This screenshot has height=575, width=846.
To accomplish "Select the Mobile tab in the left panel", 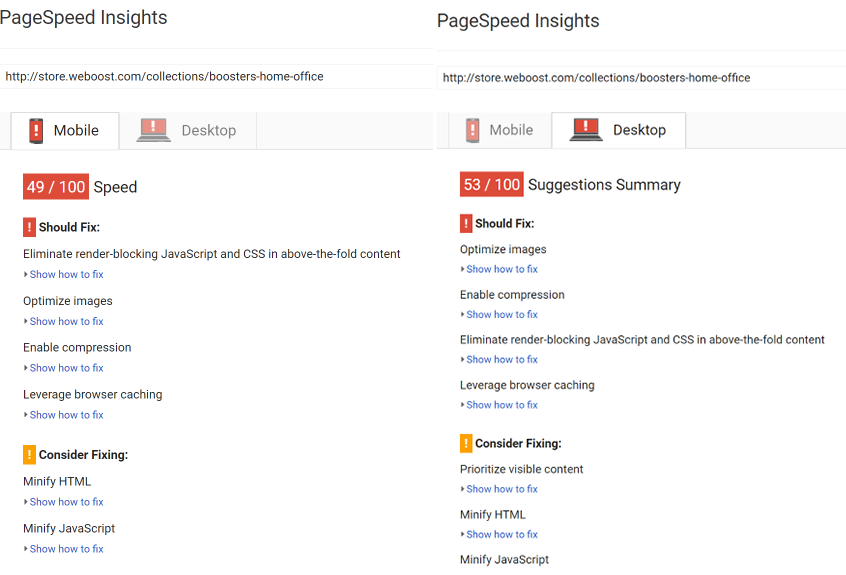I will pyautogui.click(x=65, y=131).
